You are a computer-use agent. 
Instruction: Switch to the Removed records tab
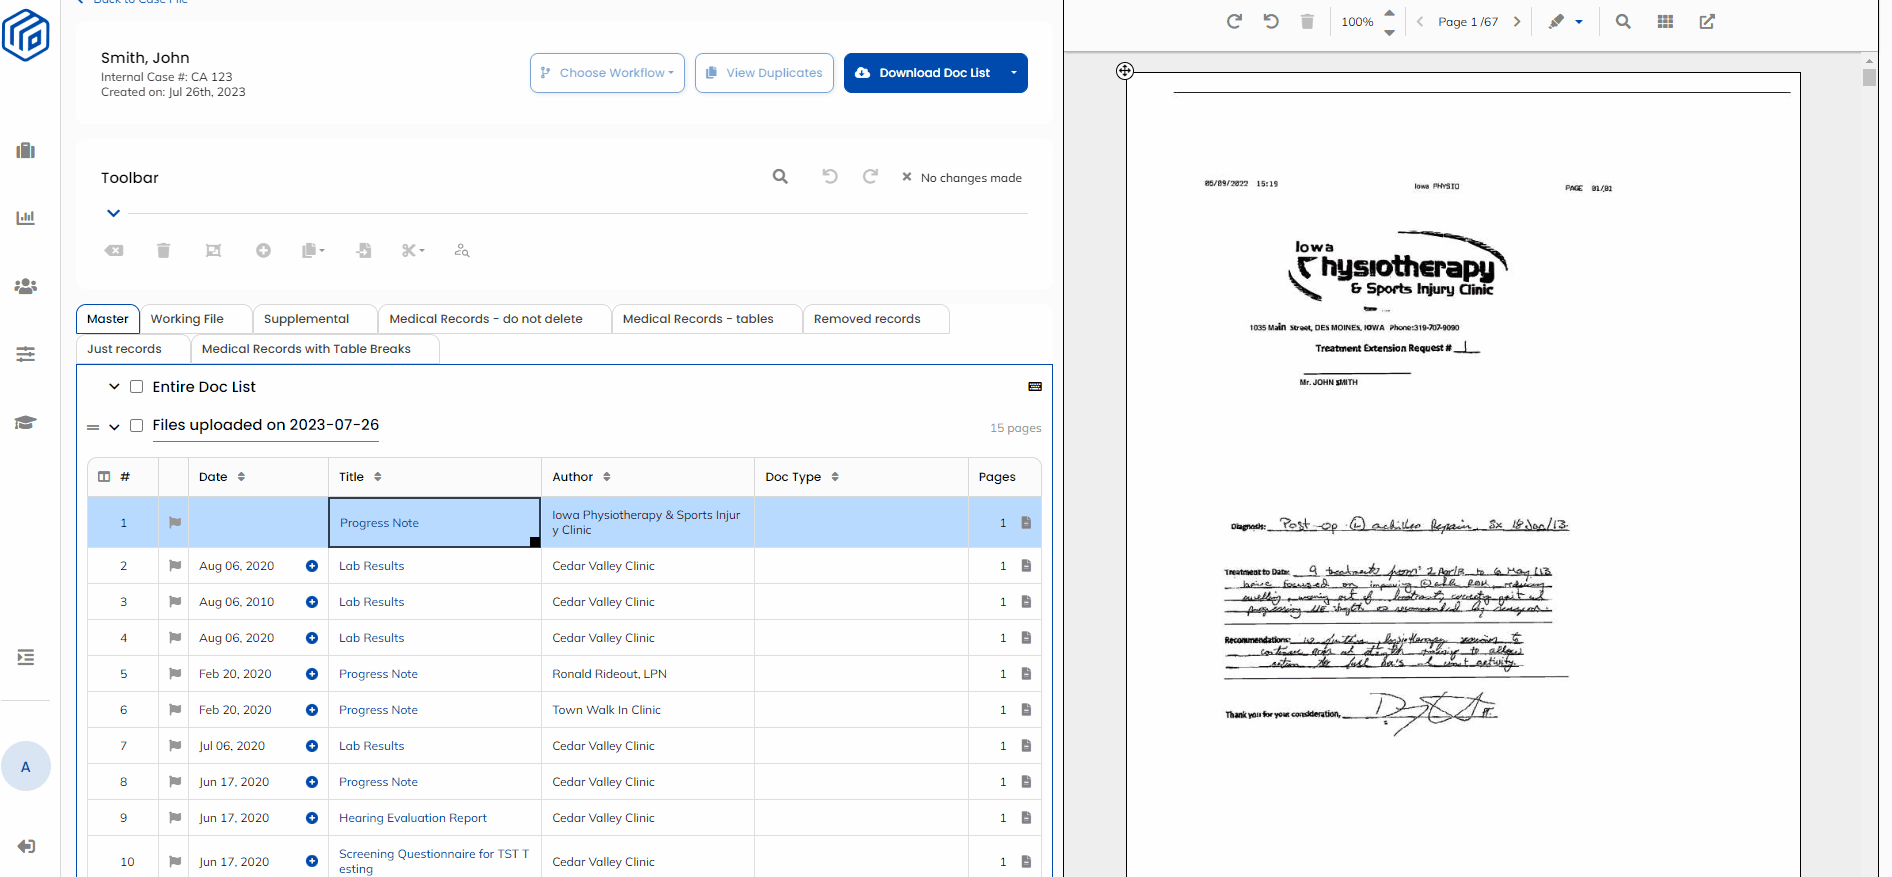pos(875,319)
